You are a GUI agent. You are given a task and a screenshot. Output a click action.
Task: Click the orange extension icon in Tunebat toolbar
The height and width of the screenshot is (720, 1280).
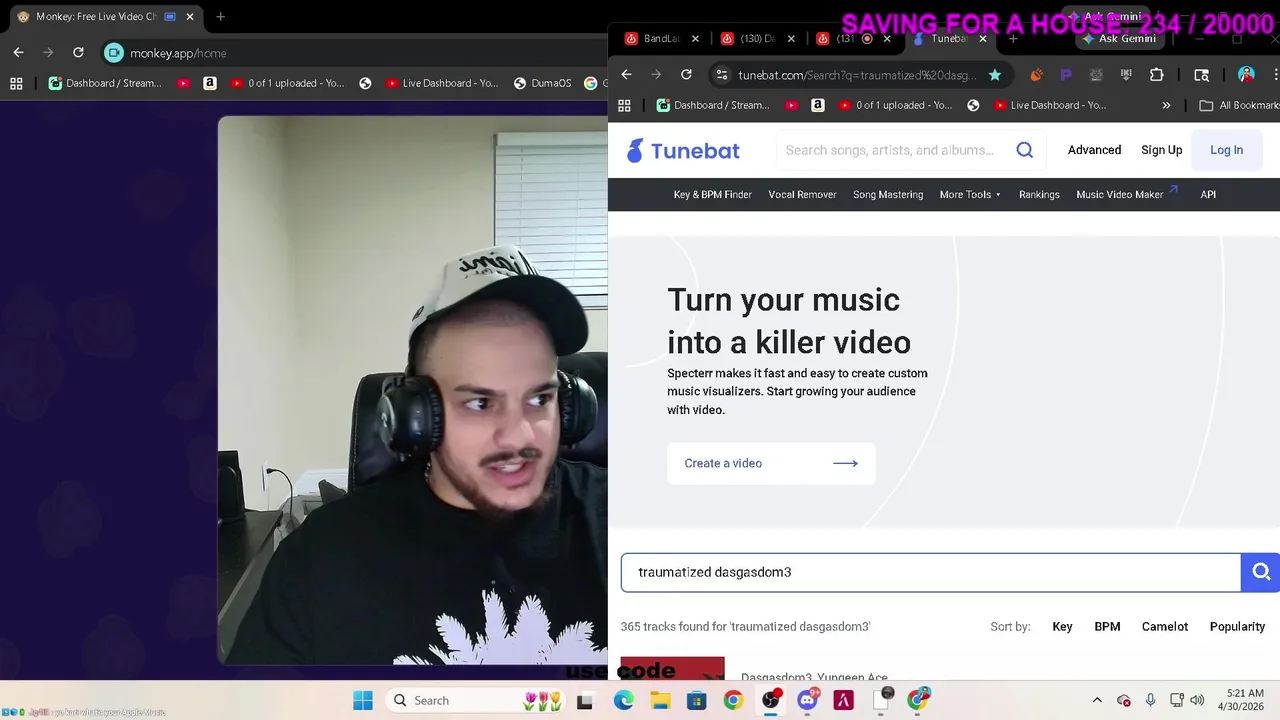[1036, 75]
